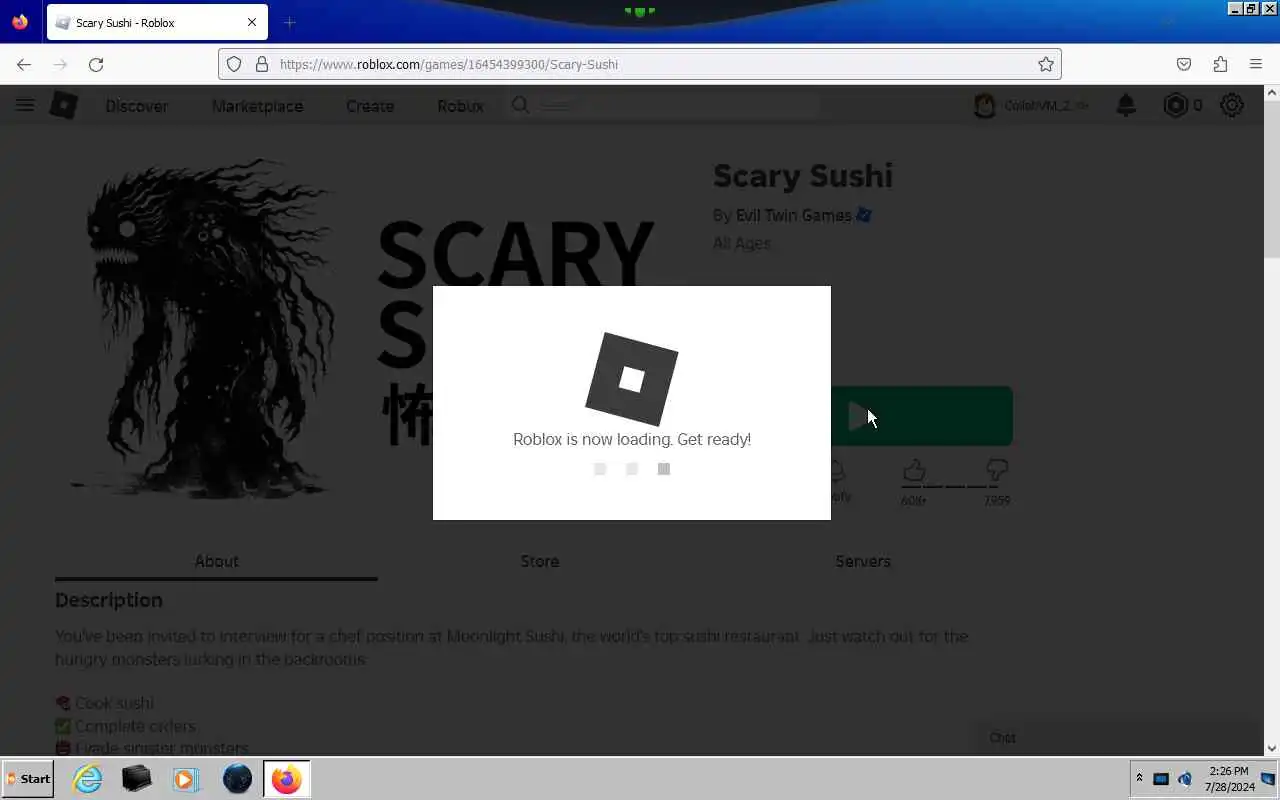Image resolution: width=1280 pixels, height=800 pixels.
Task: Reload the page in Firefox
Action: tap(96, 64)
